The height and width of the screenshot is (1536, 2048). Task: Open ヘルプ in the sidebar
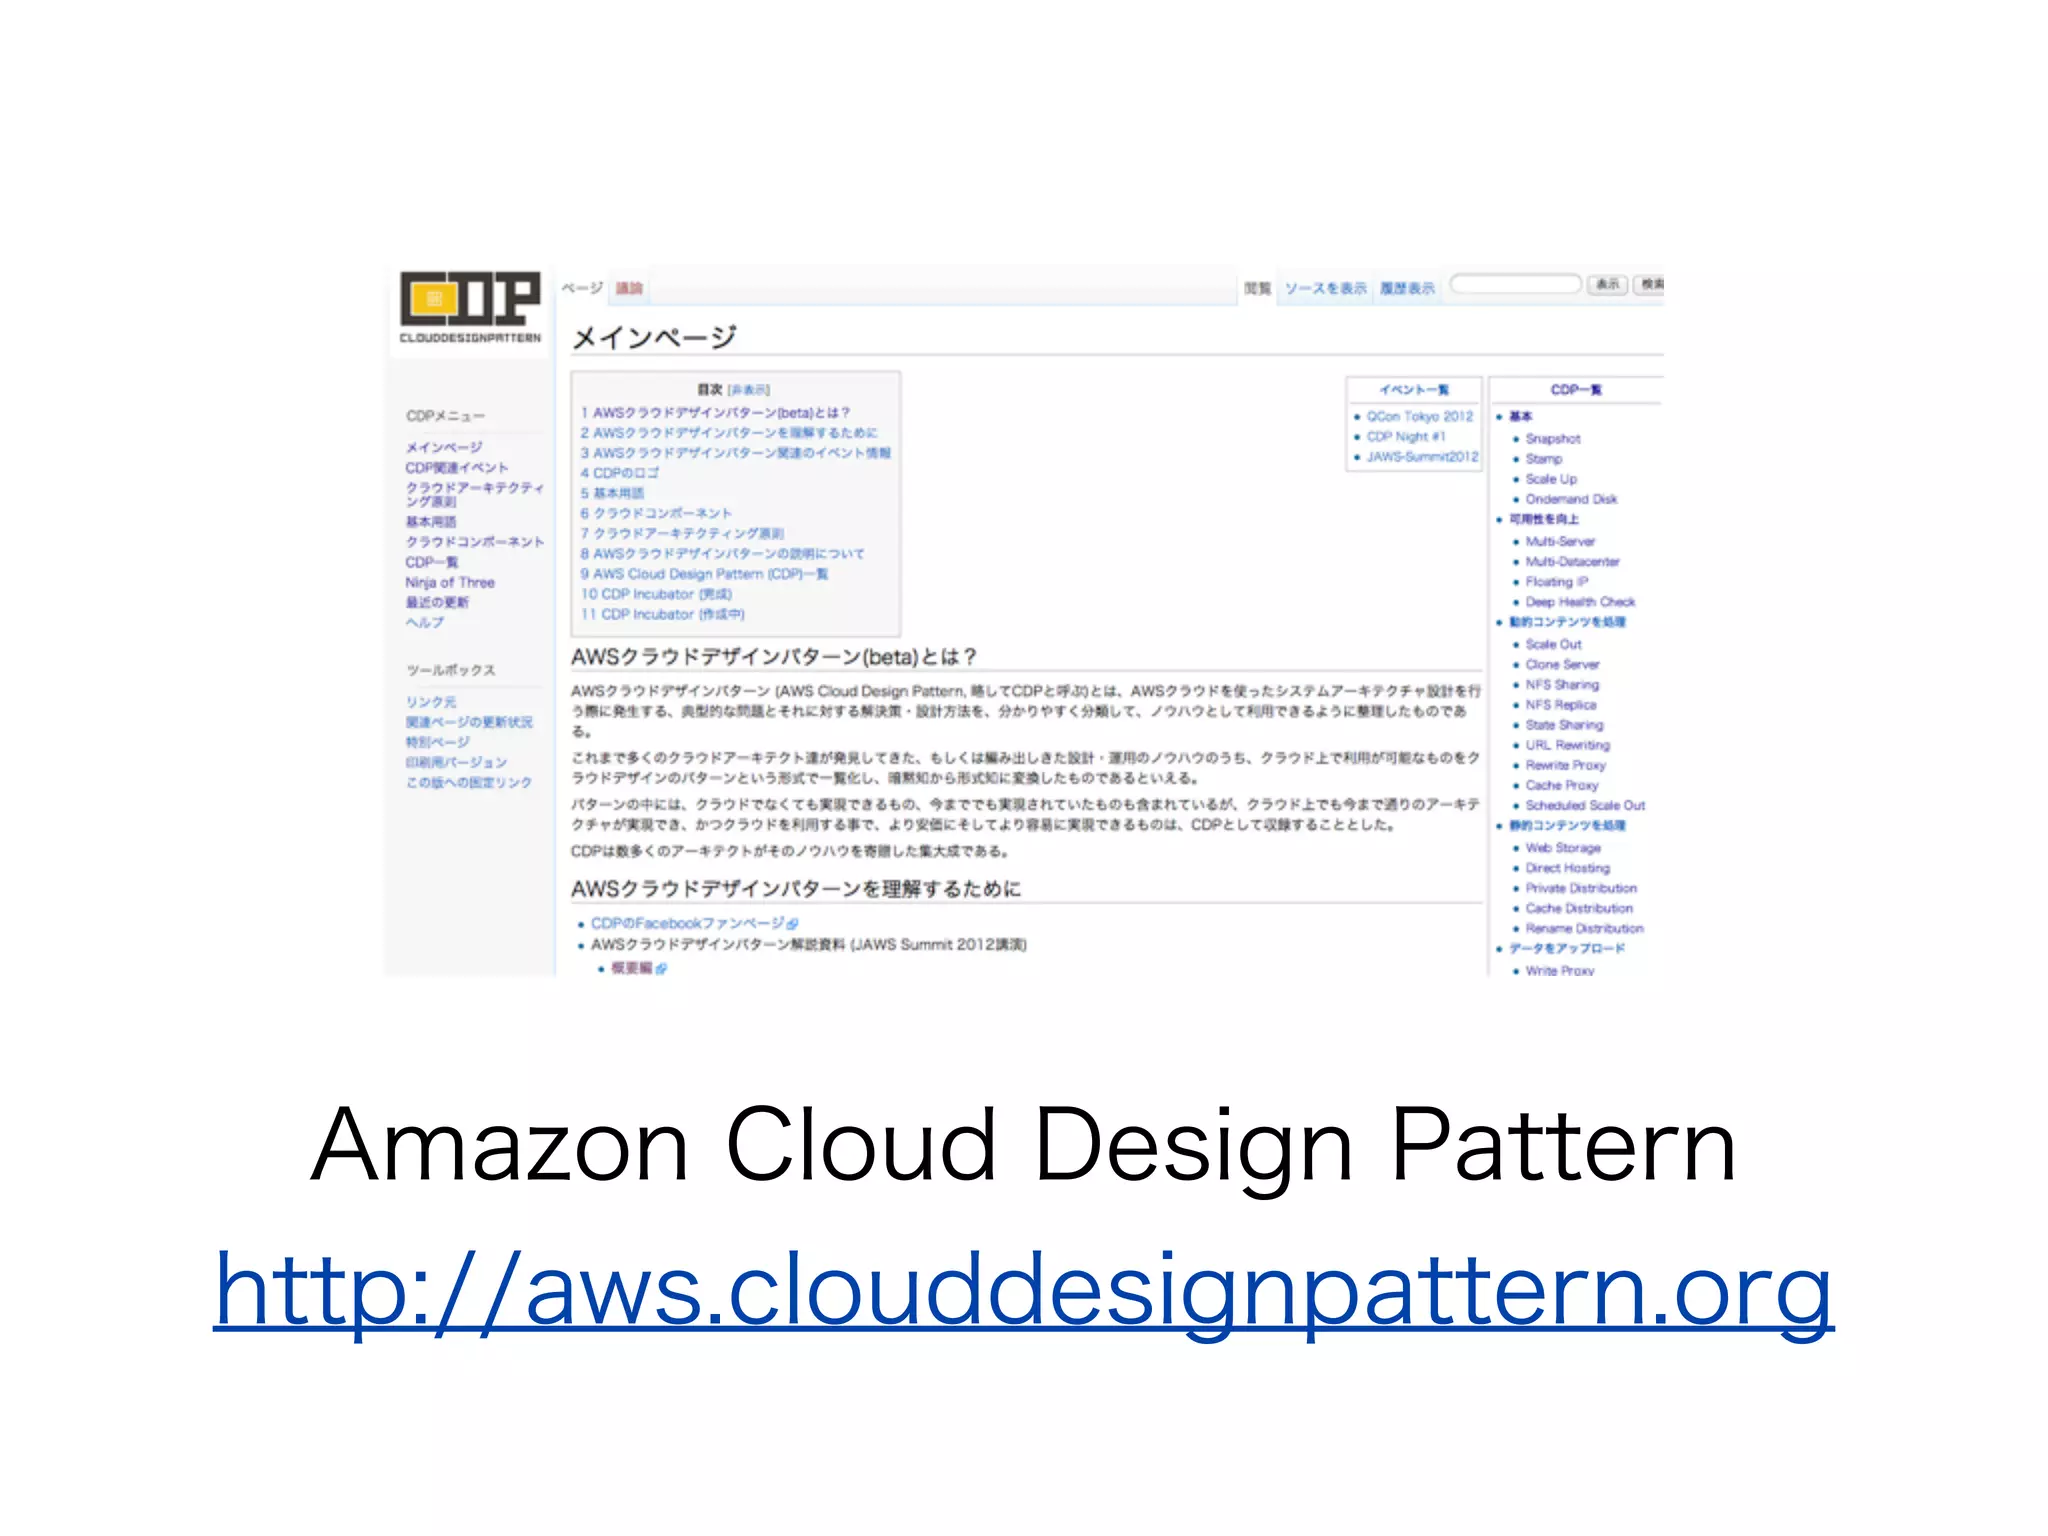point(424,622)
